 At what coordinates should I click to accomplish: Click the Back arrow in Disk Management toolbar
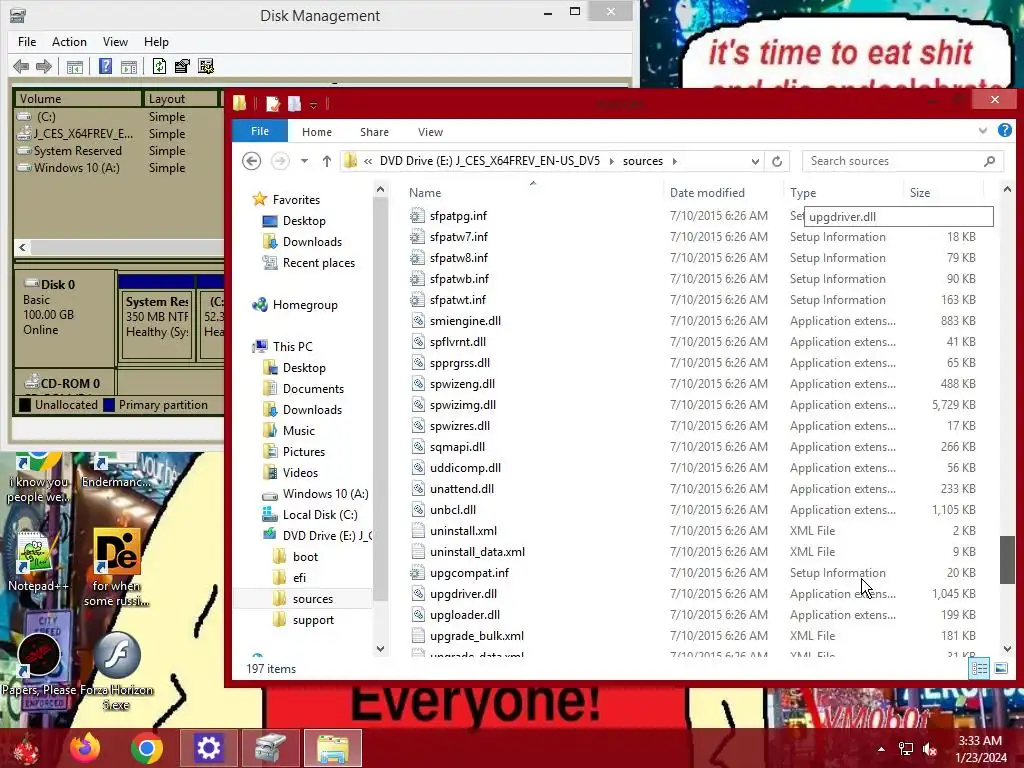click(21, 66)
